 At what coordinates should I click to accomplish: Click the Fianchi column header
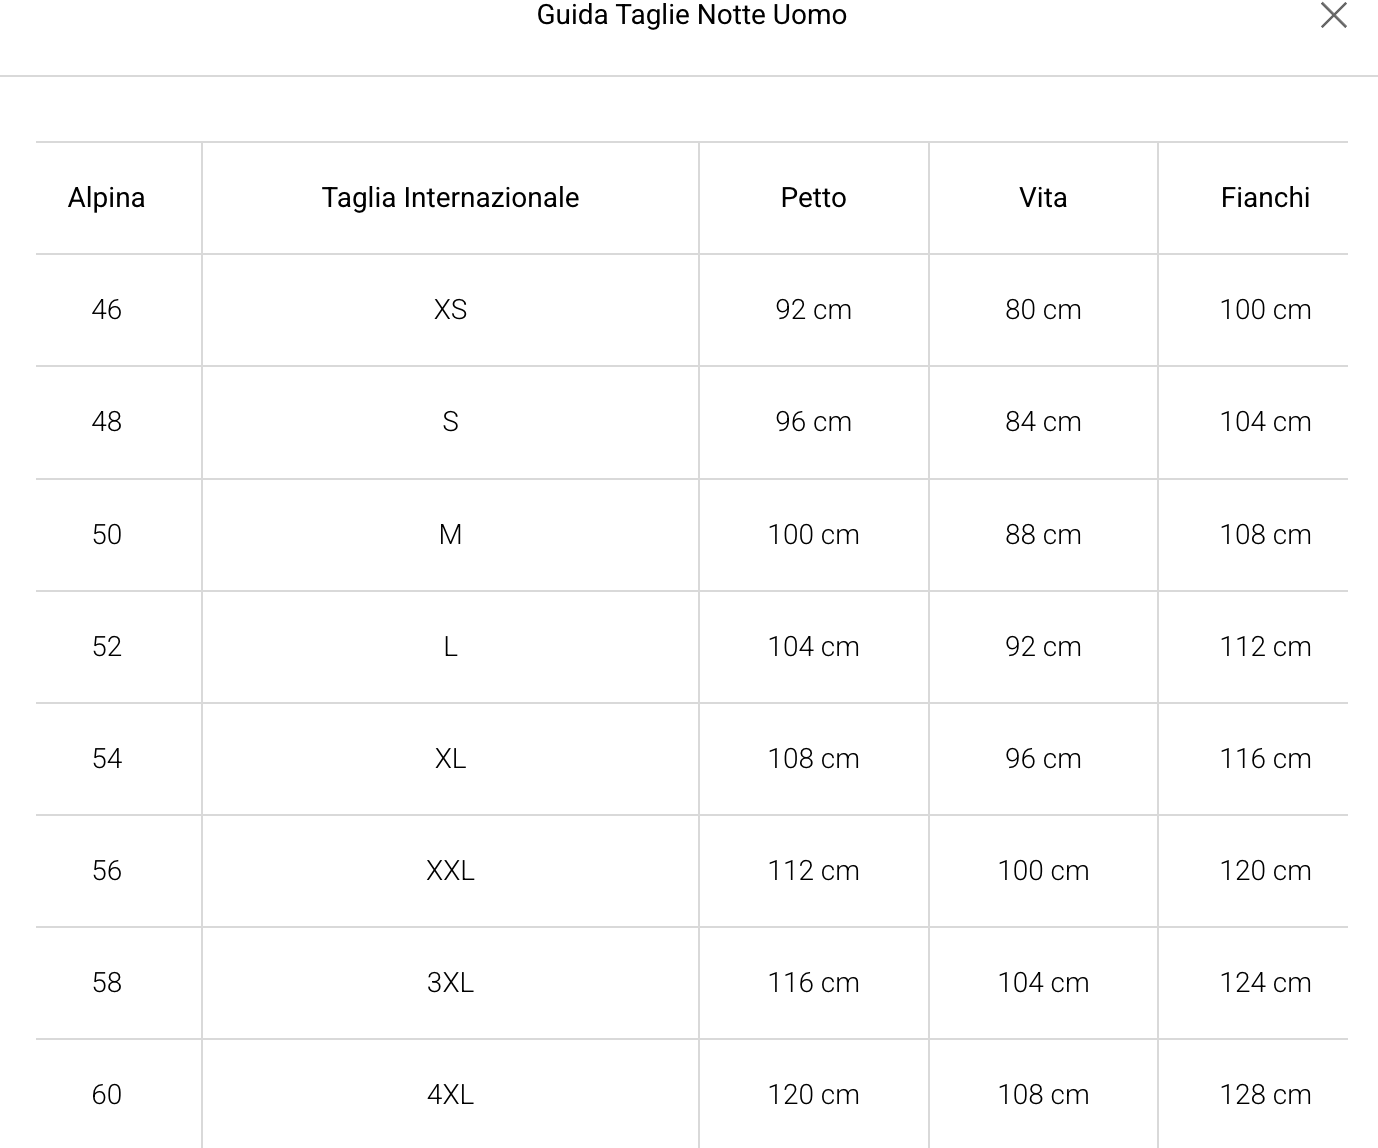click(1265, 198)
